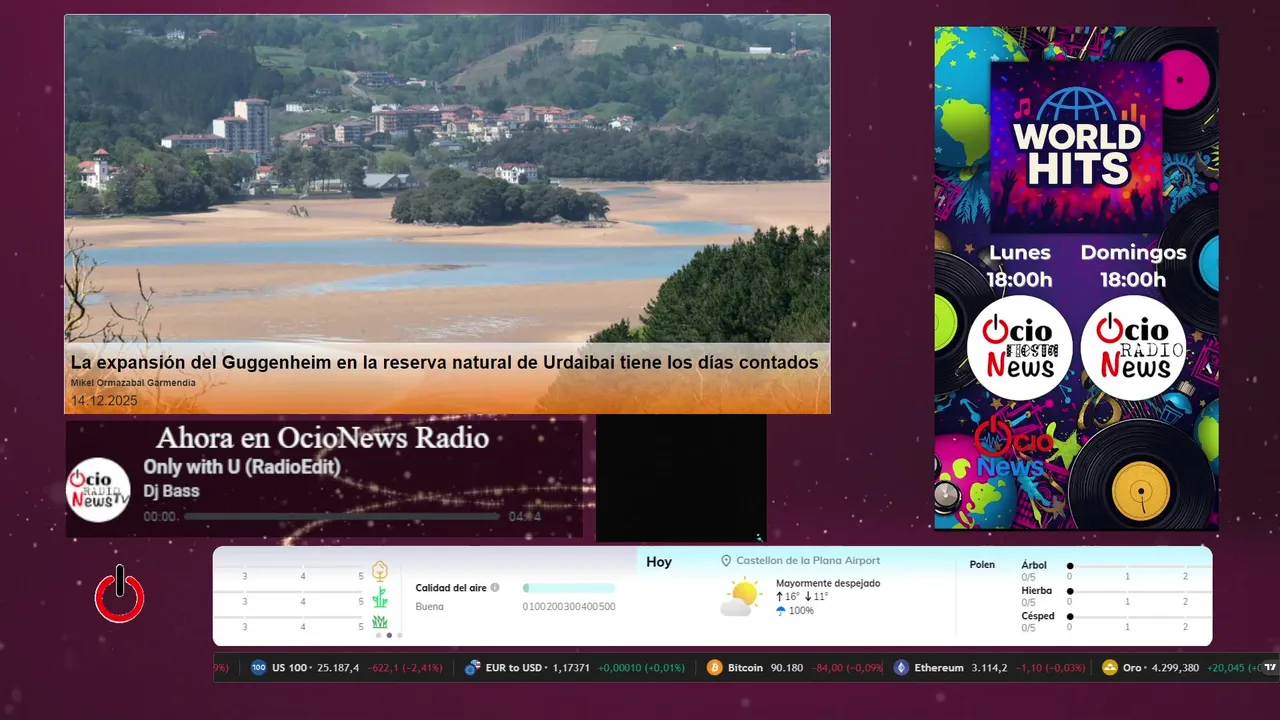Screen dimensions: 1280x720
Task: Seek in the radio track progress bar
Action: click(342, 517)
